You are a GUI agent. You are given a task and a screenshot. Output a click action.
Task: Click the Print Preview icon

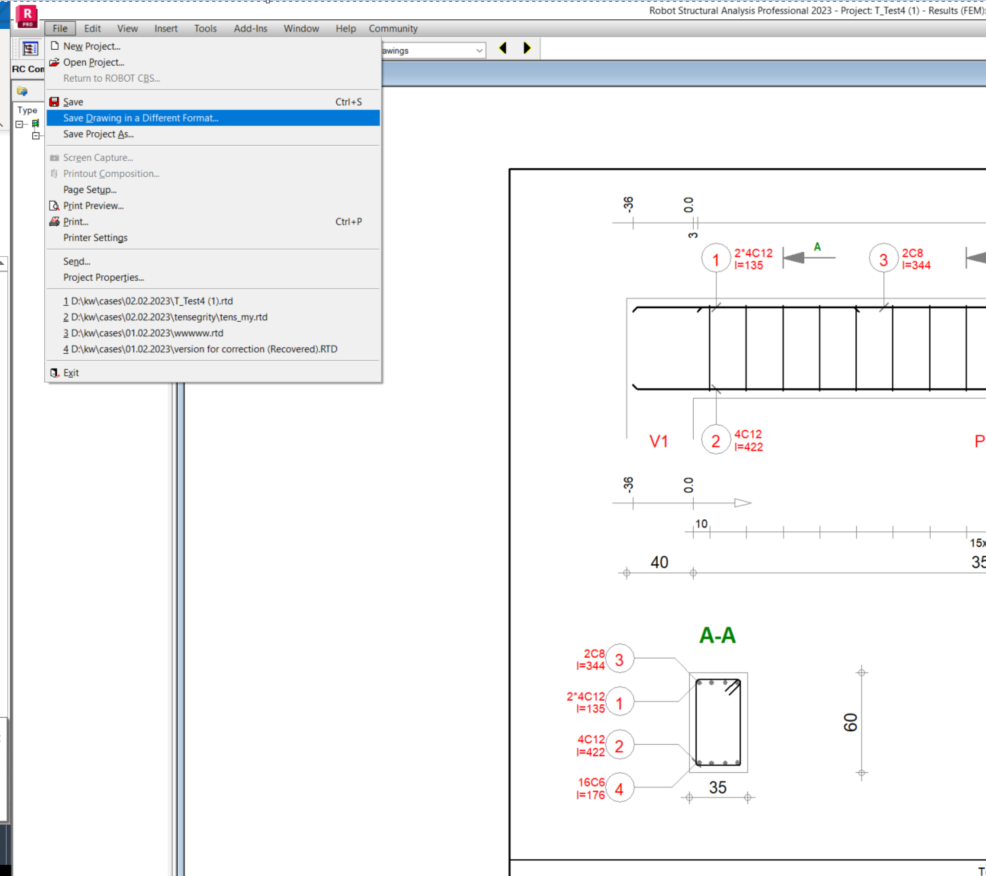click(54, 205)
